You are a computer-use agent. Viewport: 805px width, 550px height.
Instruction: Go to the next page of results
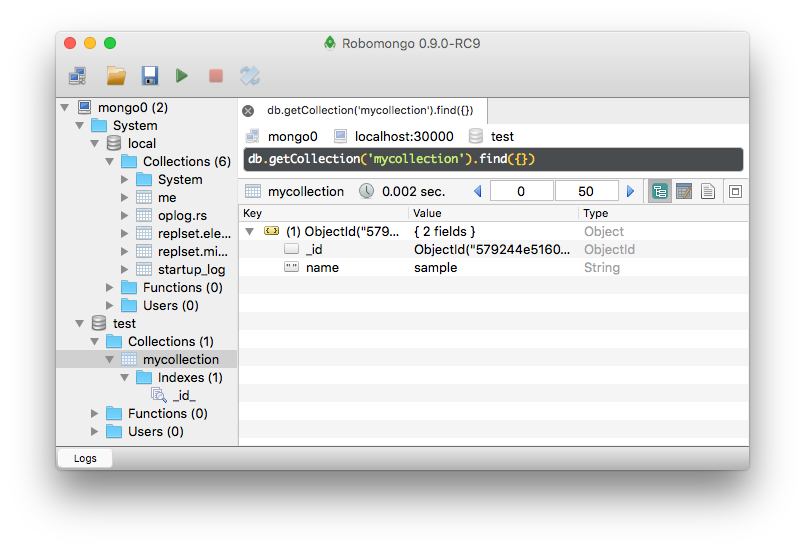point(630,192)
